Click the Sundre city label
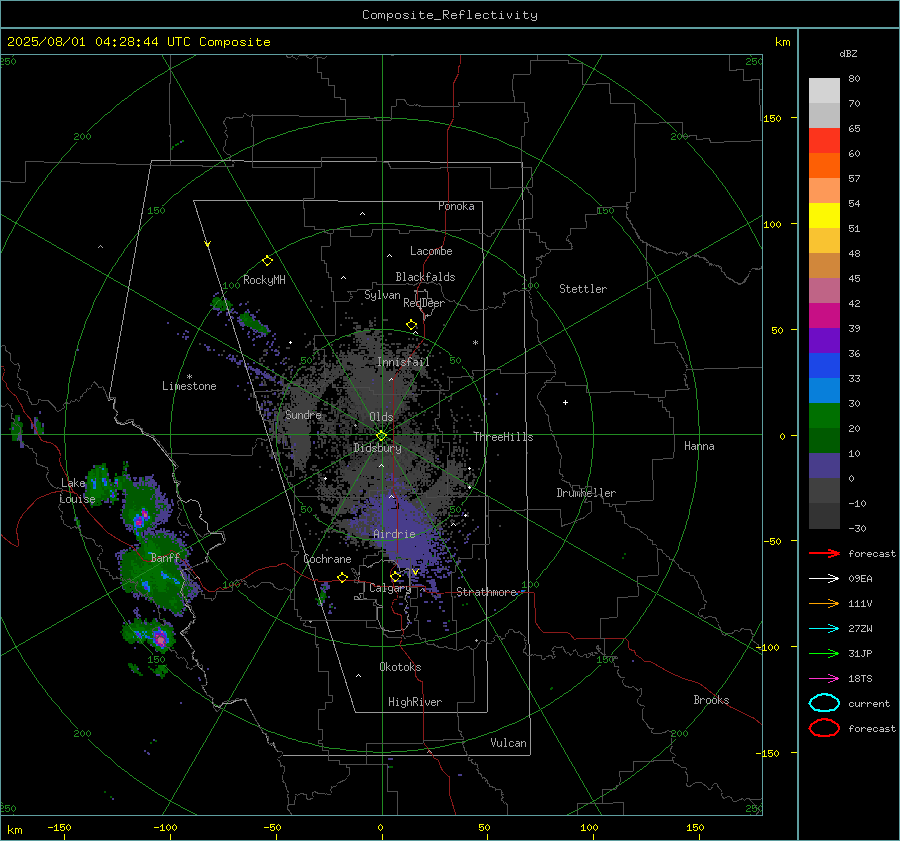This screenshot has height=841, width=900. [x=303, y=414]
